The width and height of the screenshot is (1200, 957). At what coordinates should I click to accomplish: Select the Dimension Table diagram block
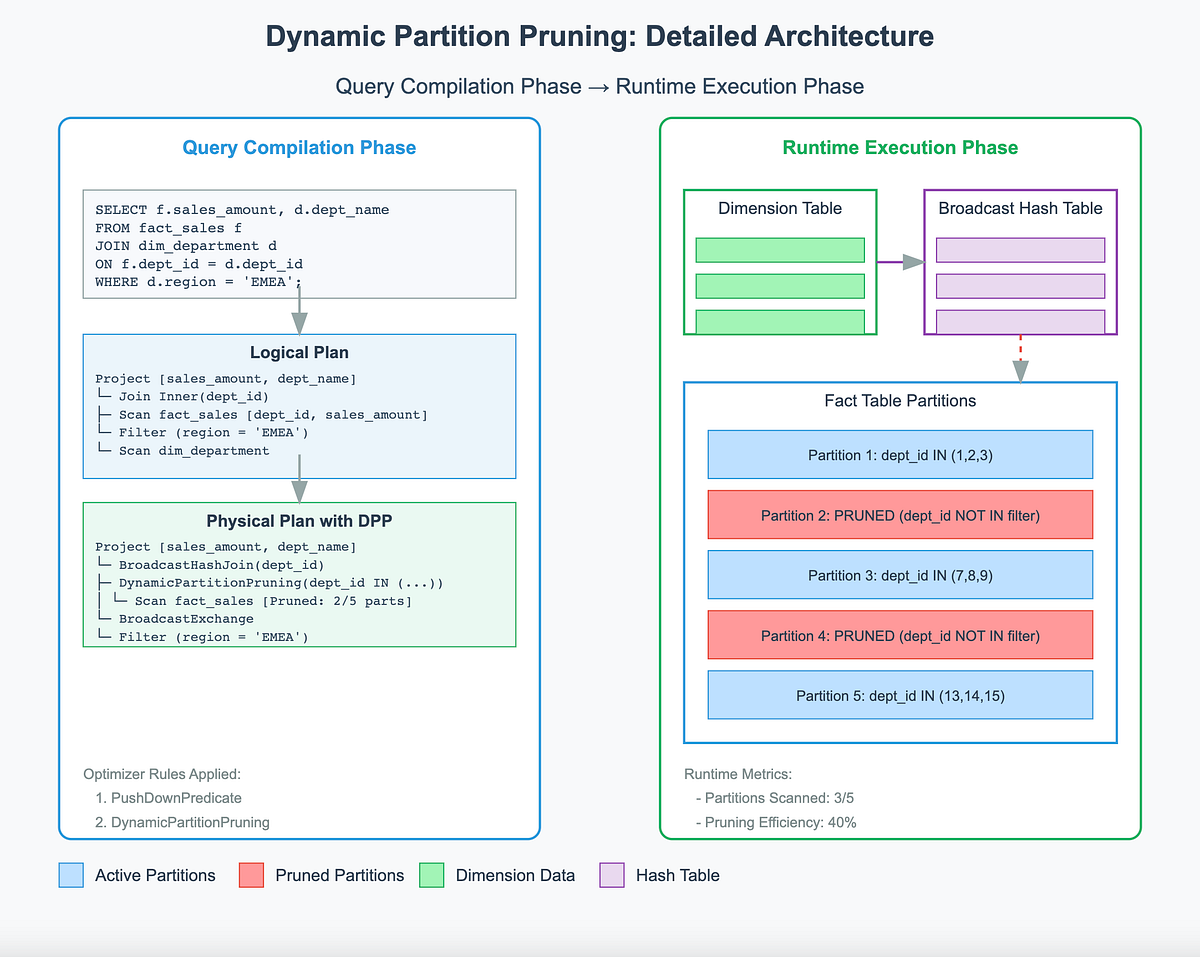pyautogui.click(x=780, y=262)
